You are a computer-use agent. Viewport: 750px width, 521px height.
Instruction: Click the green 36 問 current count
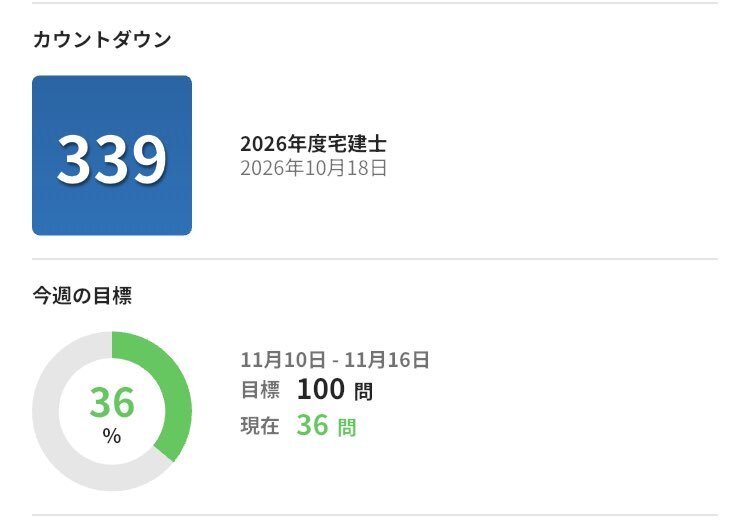pyautogui.click(x=326, y=426)
